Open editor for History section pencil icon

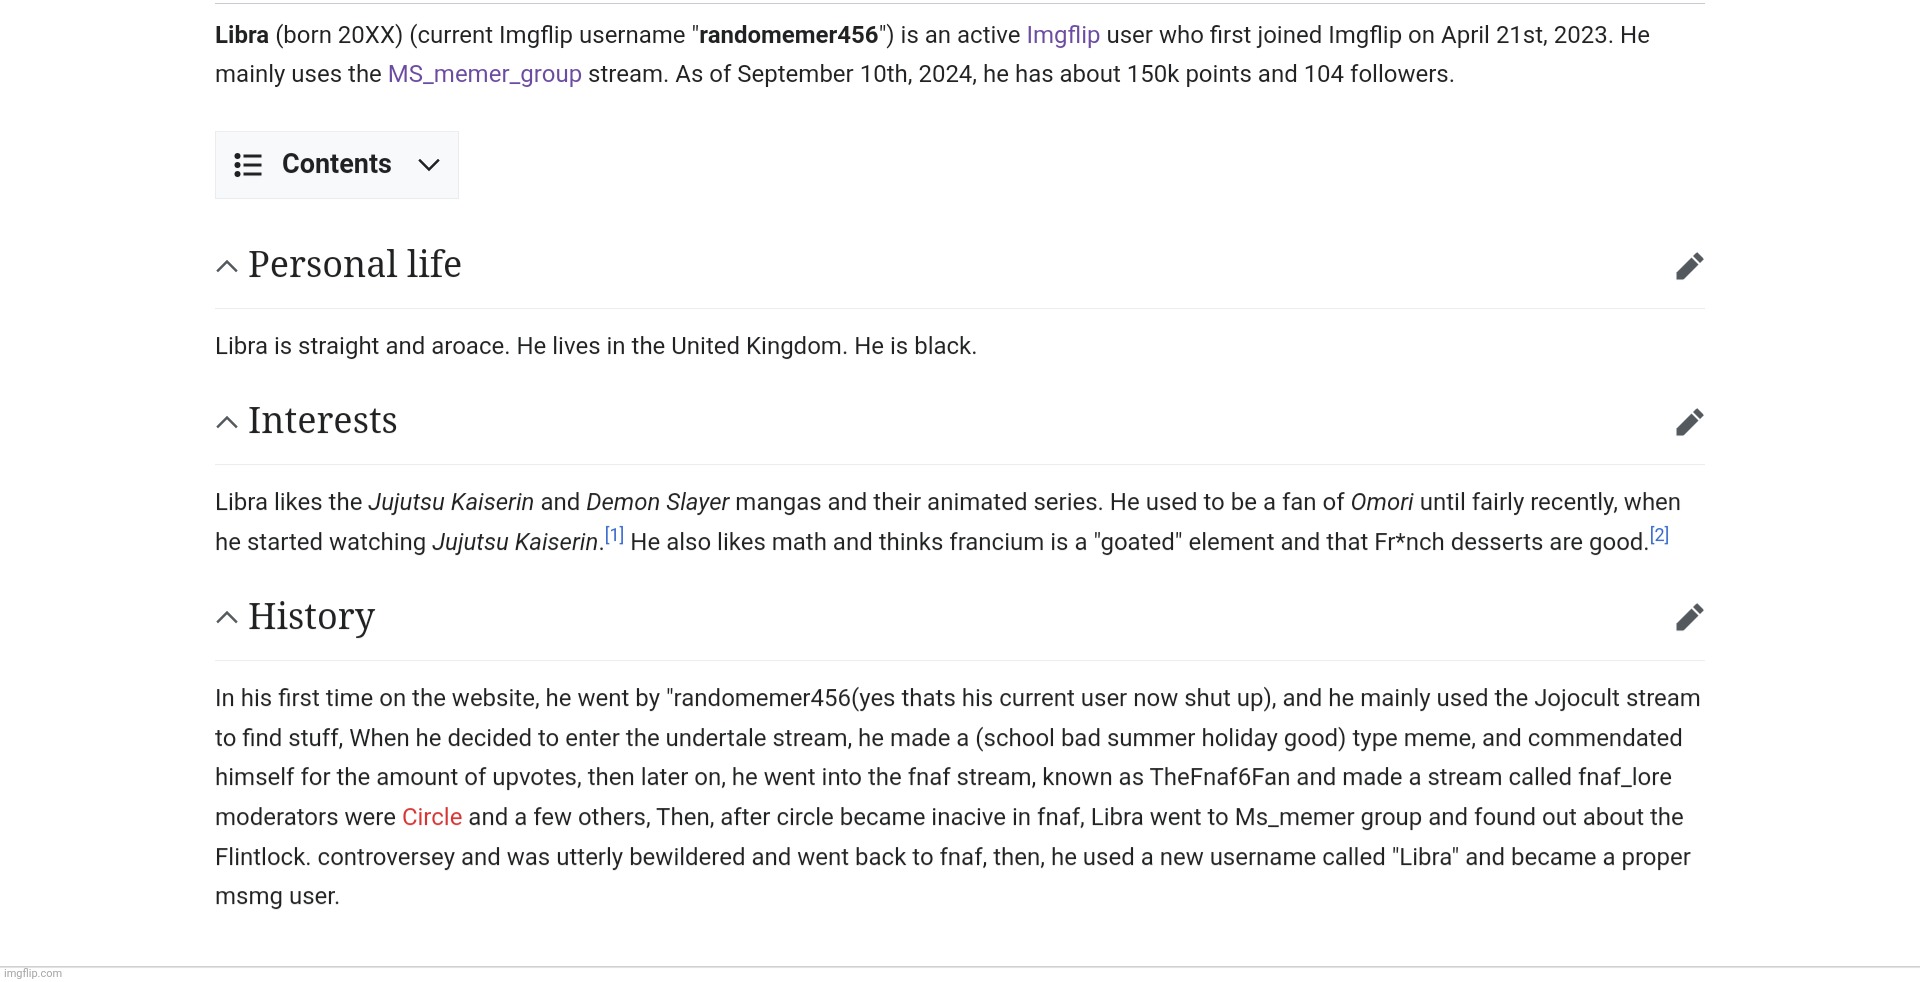[1689, 617]
